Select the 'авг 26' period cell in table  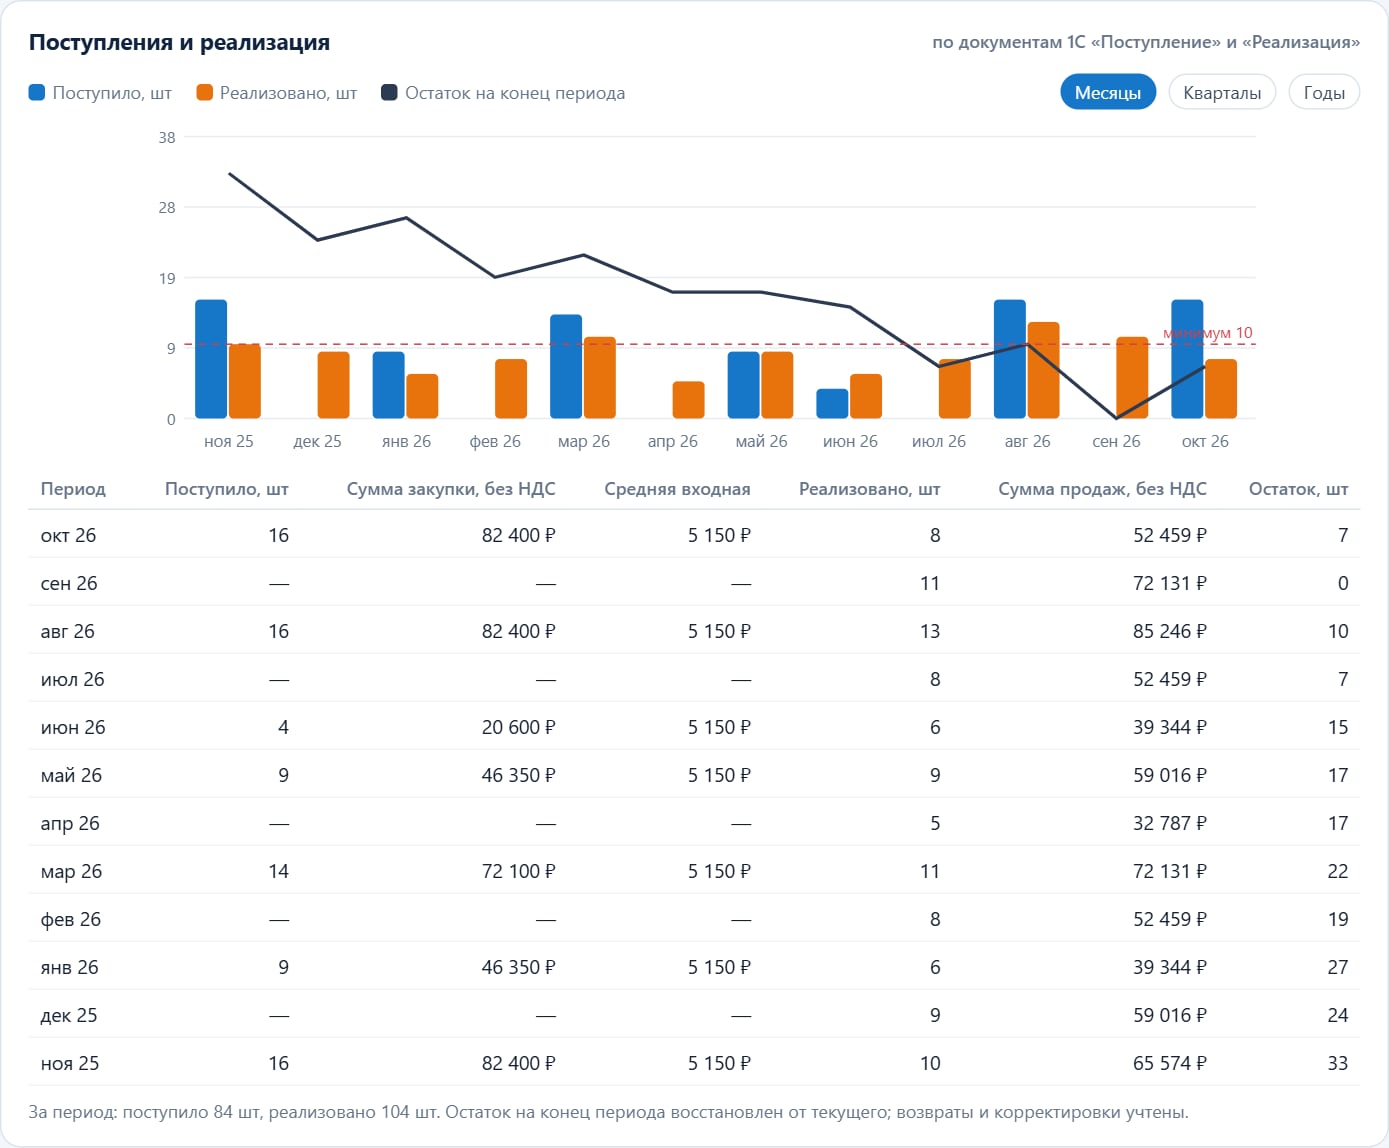tap(67, 631)
